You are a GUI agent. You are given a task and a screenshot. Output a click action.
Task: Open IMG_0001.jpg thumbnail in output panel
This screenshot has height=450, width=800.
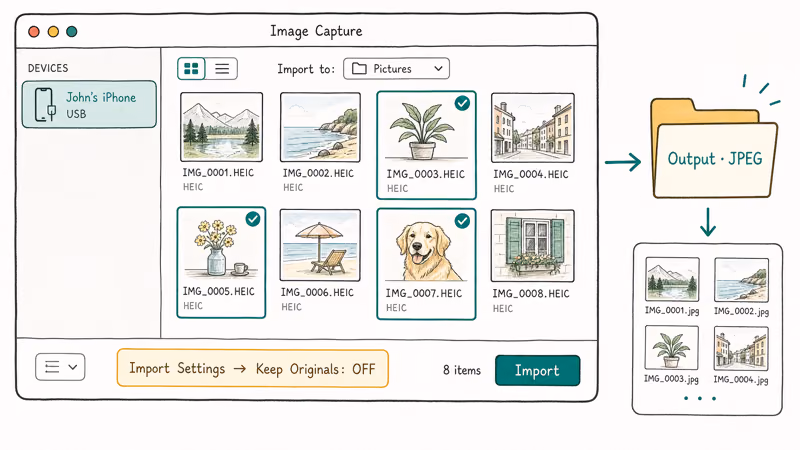672,280
